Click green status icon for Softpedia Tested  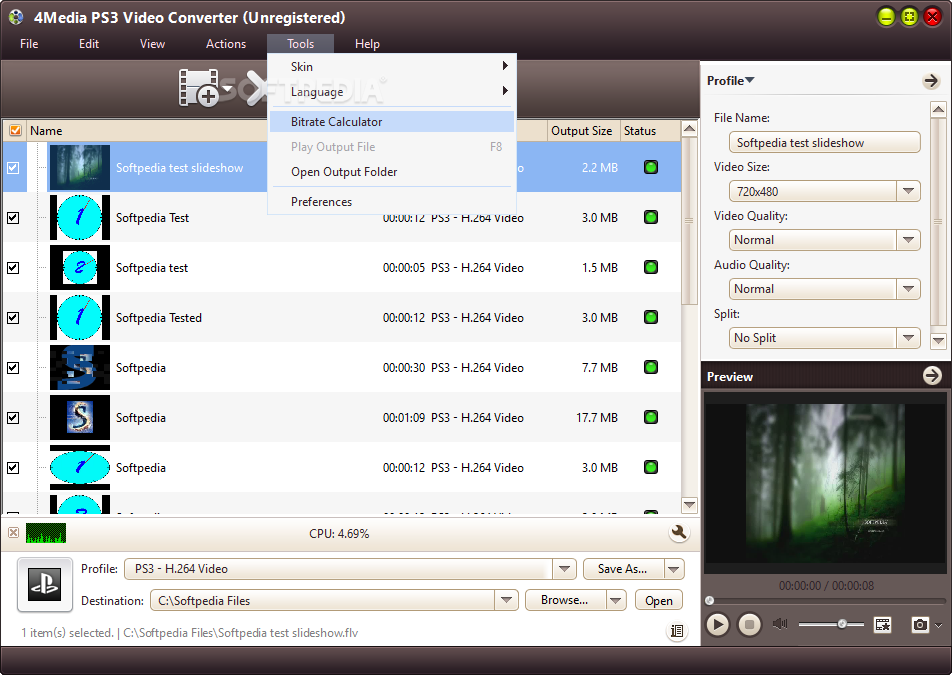pos(651,317)
